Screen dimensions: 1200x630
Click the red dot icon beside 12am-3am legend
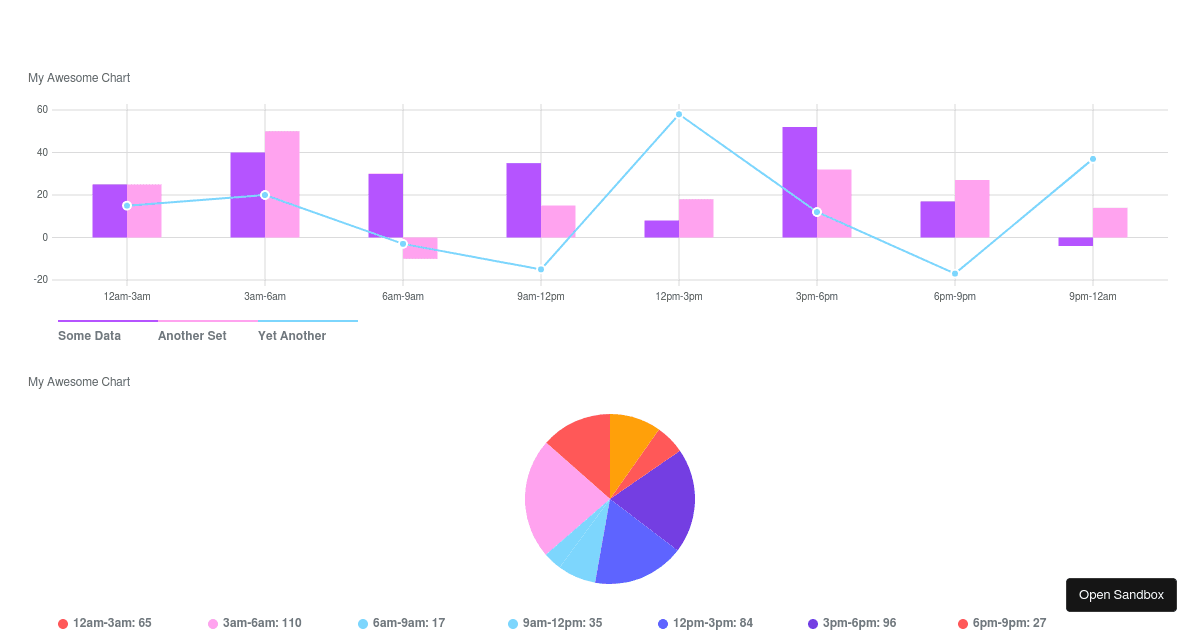click(62, 622)
